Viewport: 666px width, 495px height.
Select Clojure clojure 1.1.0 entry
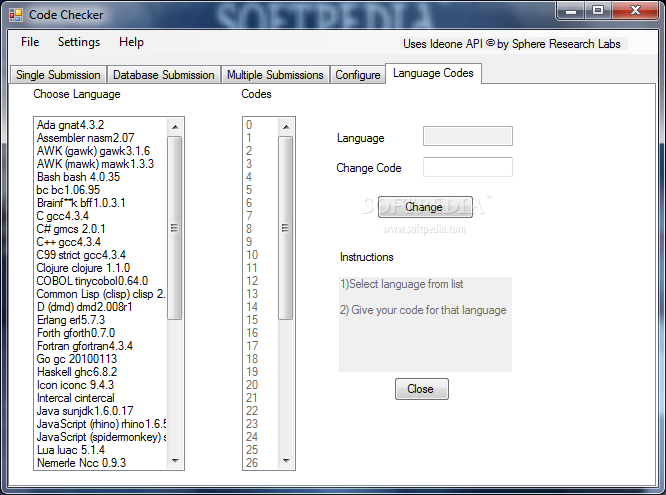[x=101, y=268]
